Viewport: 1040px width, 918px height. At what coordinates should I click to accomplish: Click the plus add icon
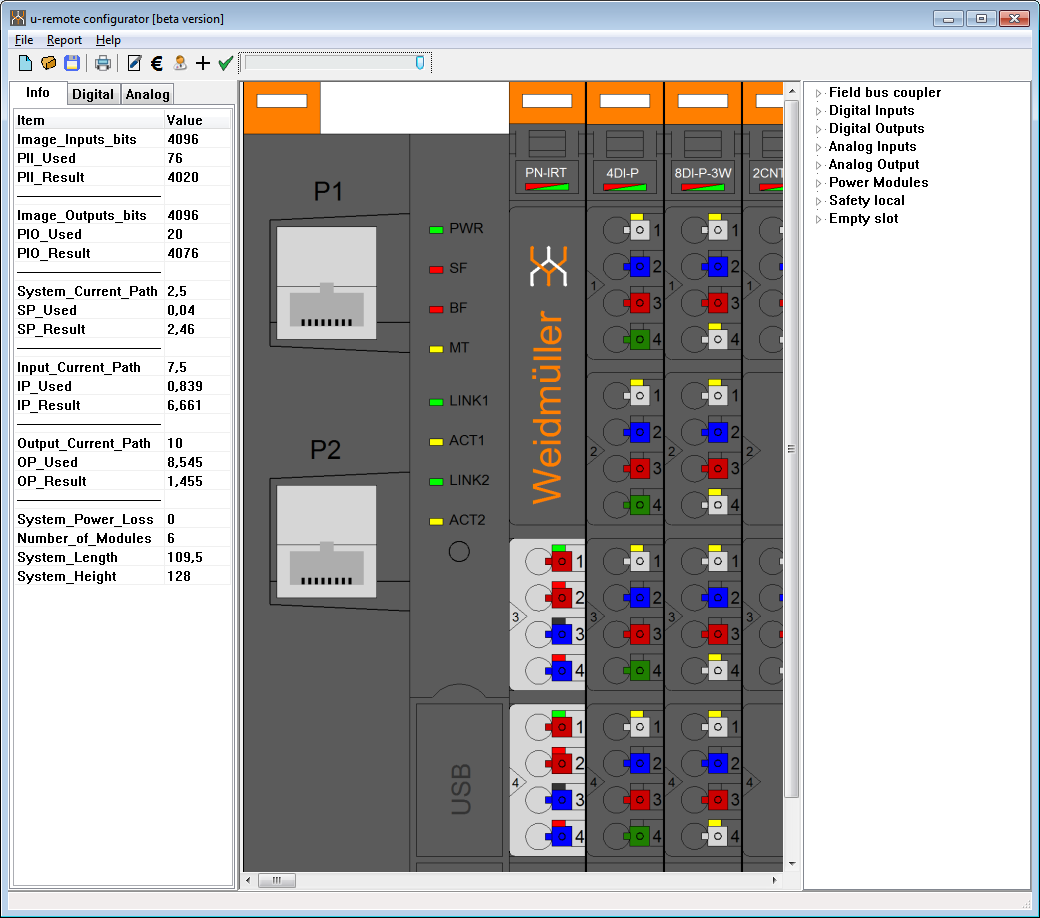[203, 63]
